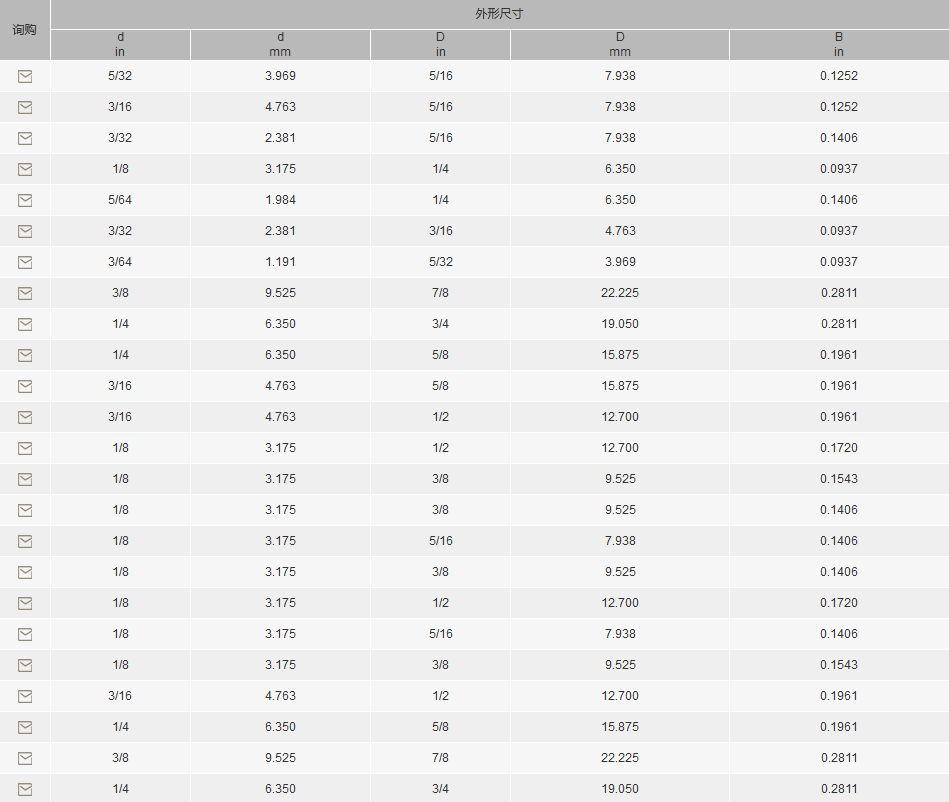Click envelope icon for 1.984 mm row
Image resolution: width=949 pixels, height=802 pixels.
pyautogui.click(x=25, y=200)
